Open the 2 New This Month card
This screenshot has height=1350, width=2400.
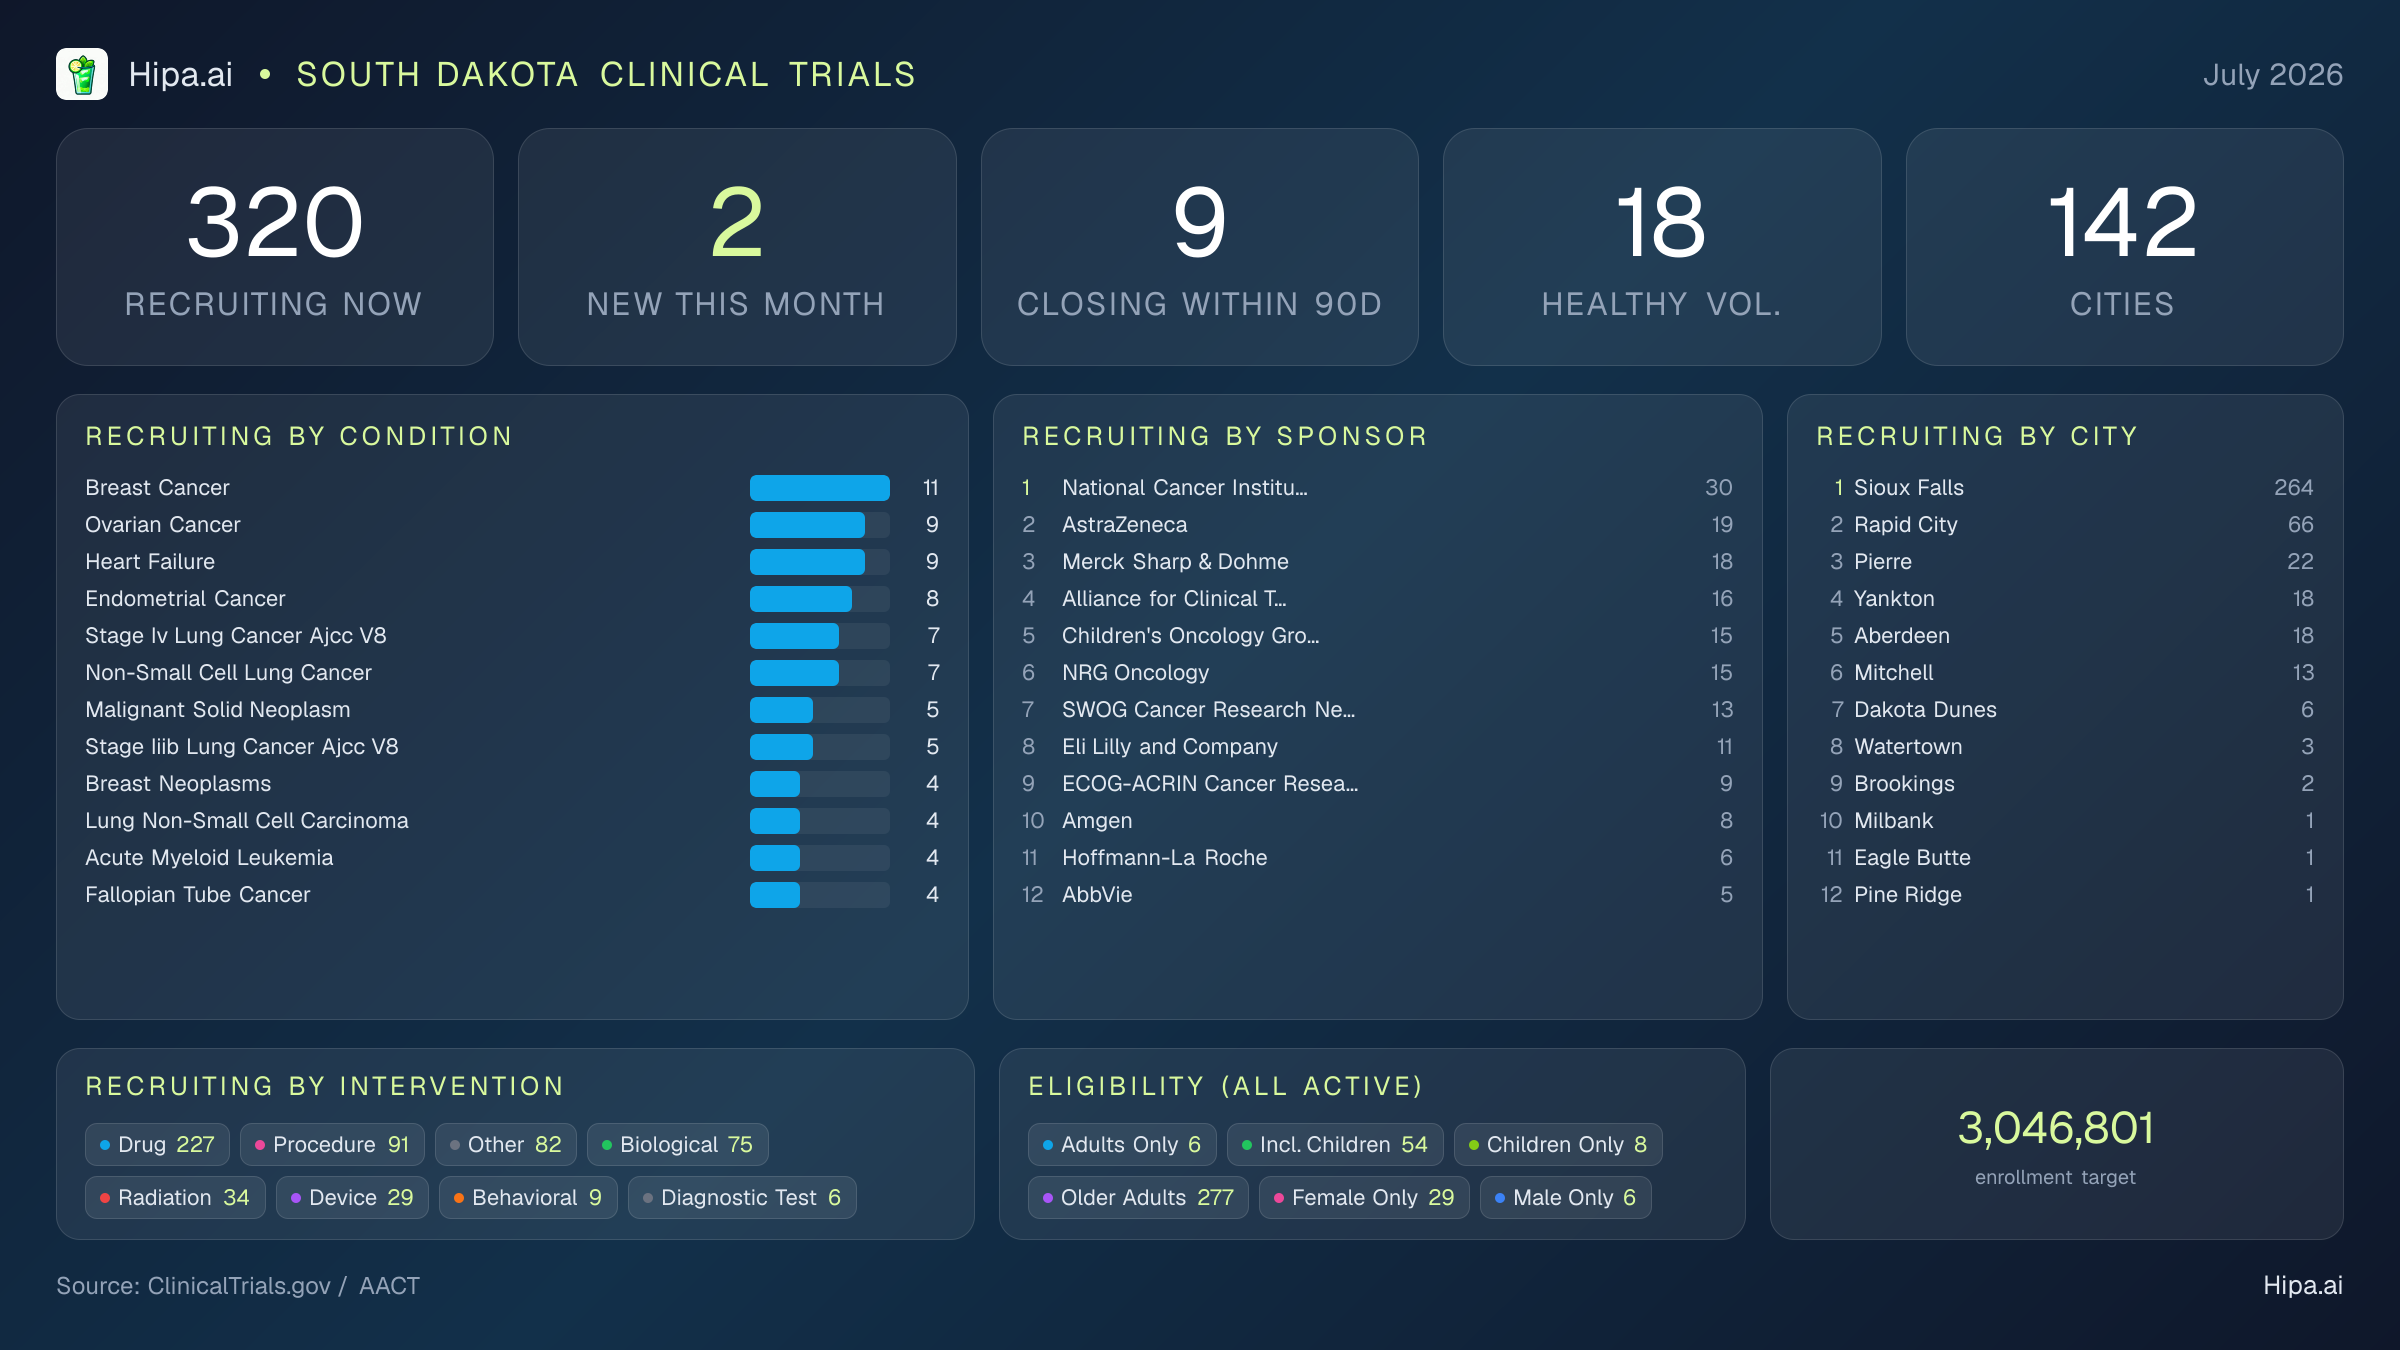pyautogui.click(x=737, y=247)
